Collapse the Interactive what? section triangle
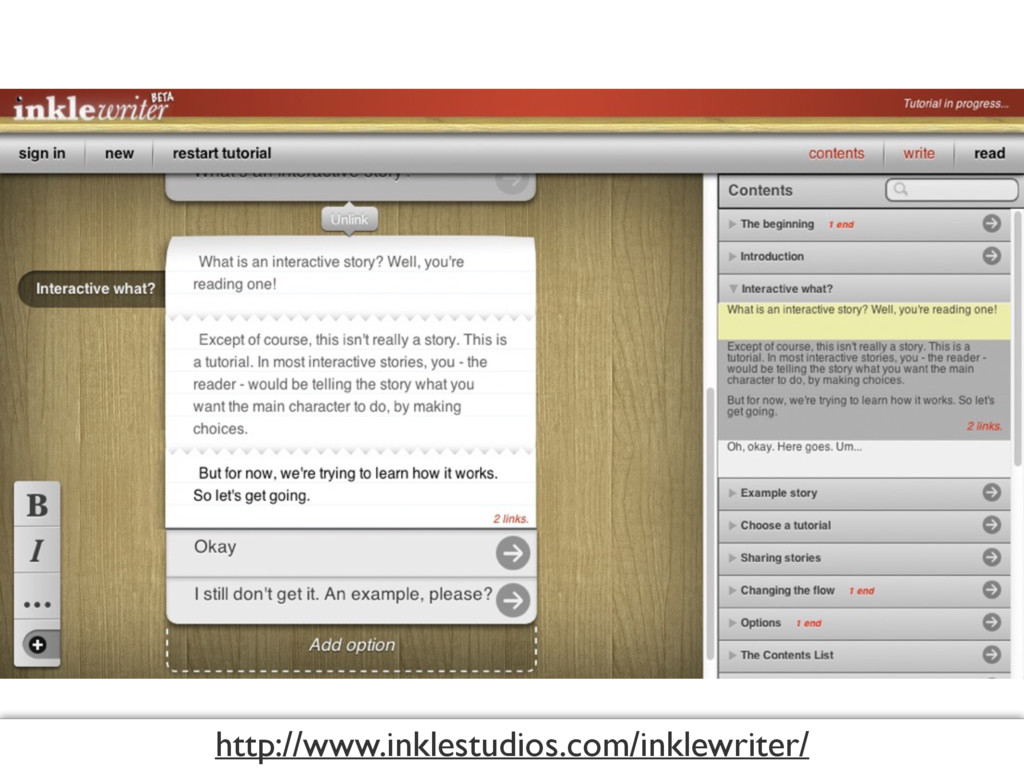 (x=733, y=289)
